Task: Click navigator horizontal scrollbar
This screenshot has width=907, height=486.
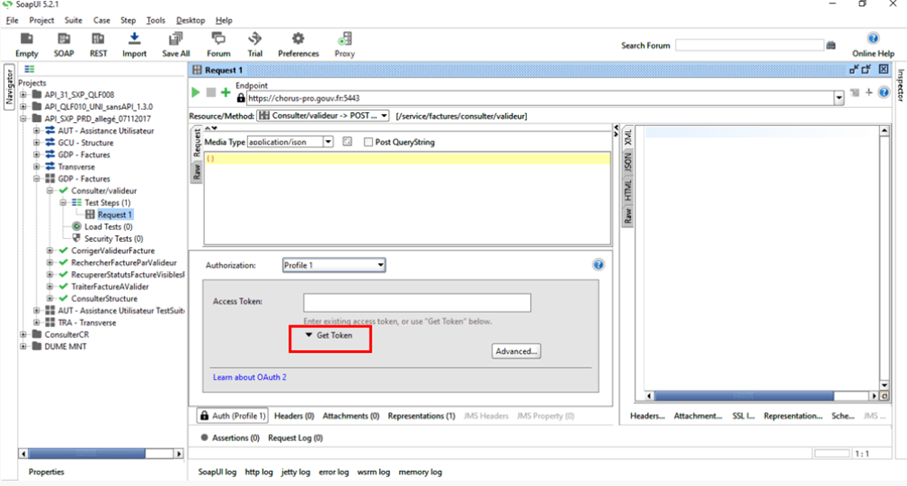Action: coord(101,454)
